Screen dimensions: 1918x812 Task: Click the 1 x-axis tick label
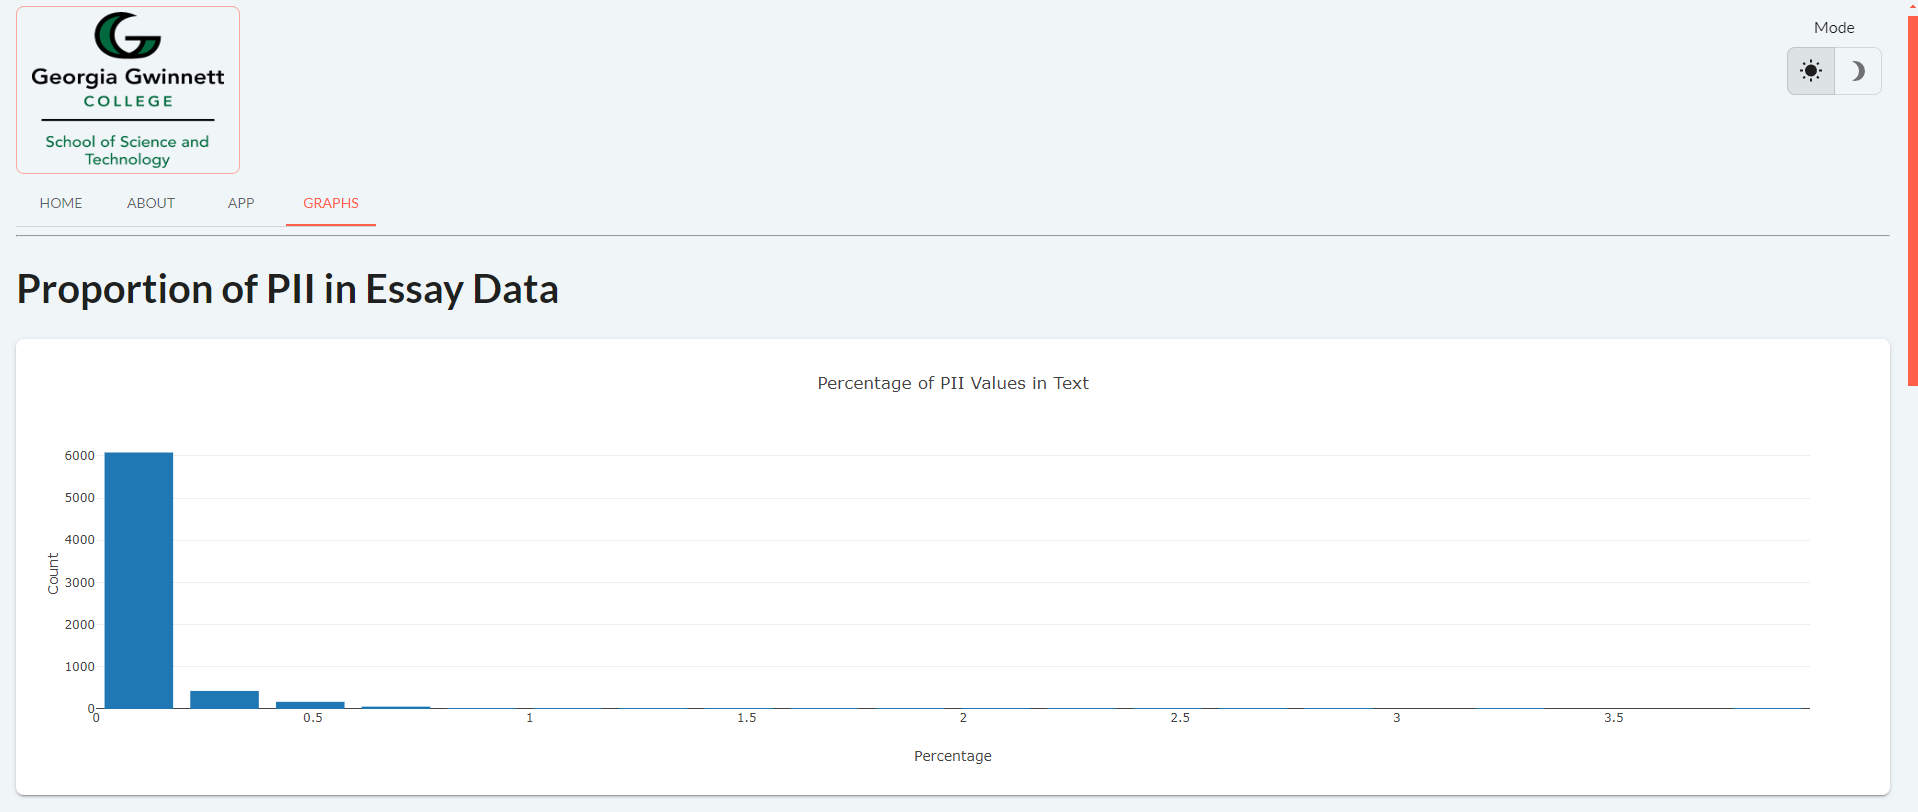530,718
